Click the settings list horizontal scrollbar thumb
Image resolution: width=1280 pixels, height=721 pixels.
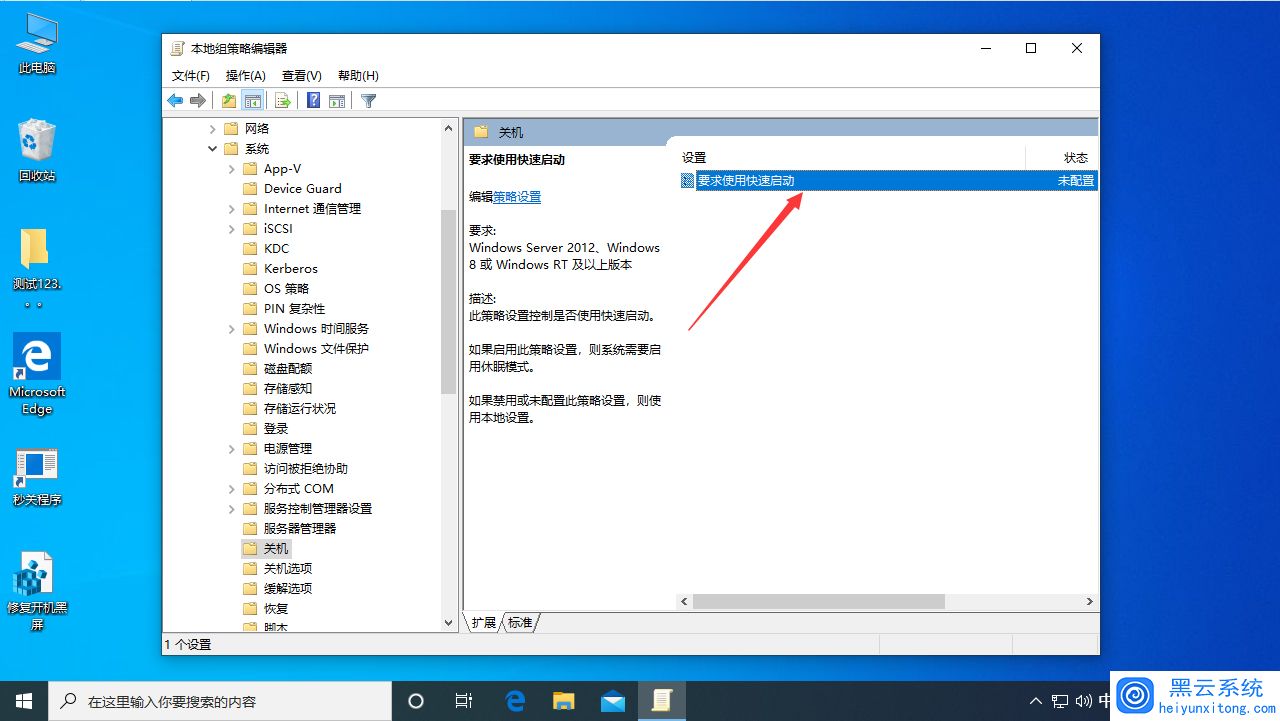coord(819,602)
